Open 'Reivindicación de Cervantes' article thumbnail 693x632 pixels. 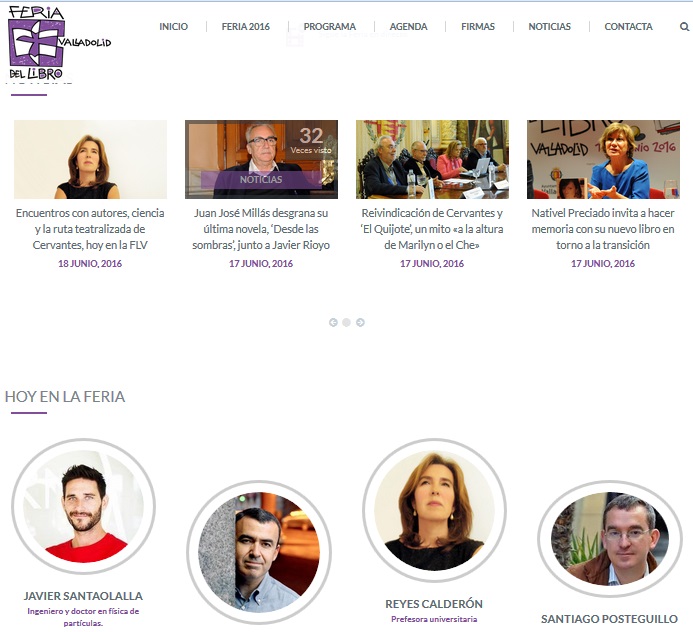432,159
